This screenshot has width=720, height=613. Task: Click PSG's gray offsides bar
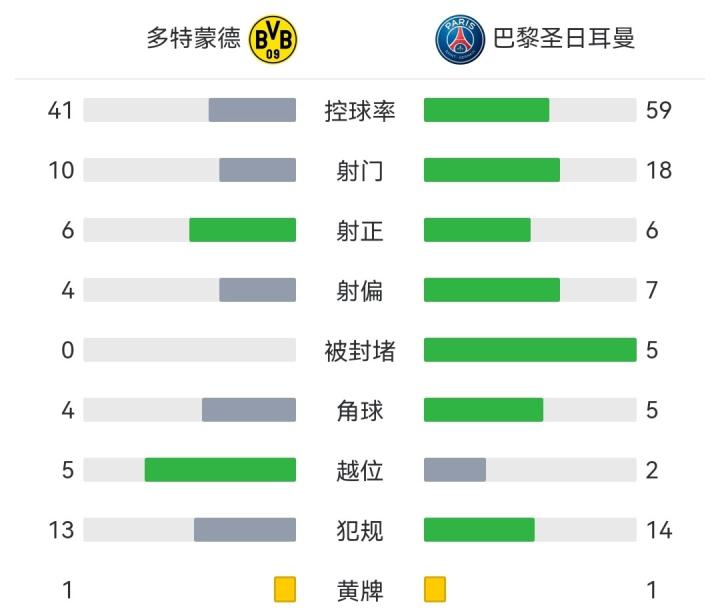tap(455, 470)
